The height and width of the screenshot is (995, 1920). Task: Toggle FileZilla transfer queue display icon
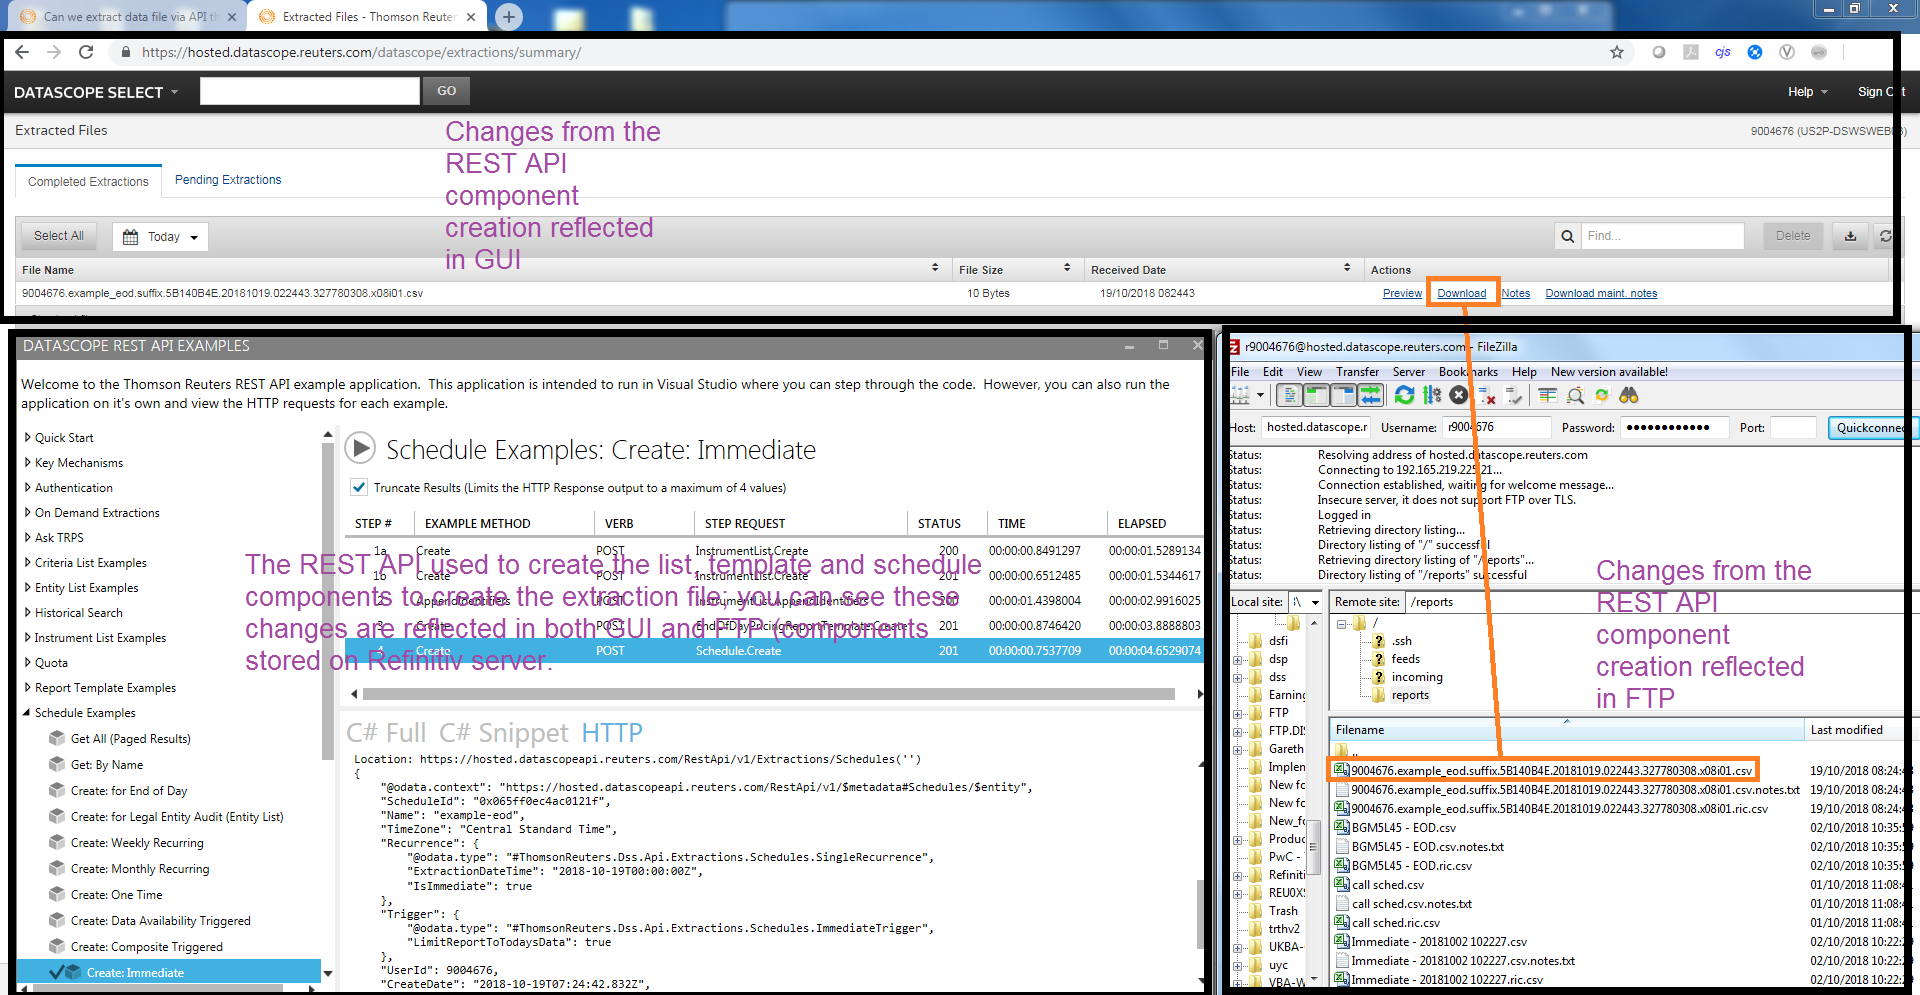[1370, 396]
